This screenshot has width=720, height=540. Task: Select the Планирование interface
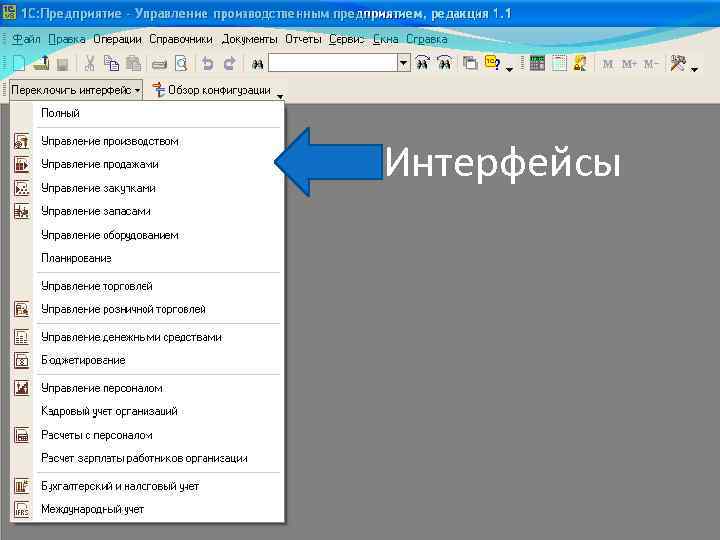click(x=147, y=258)
